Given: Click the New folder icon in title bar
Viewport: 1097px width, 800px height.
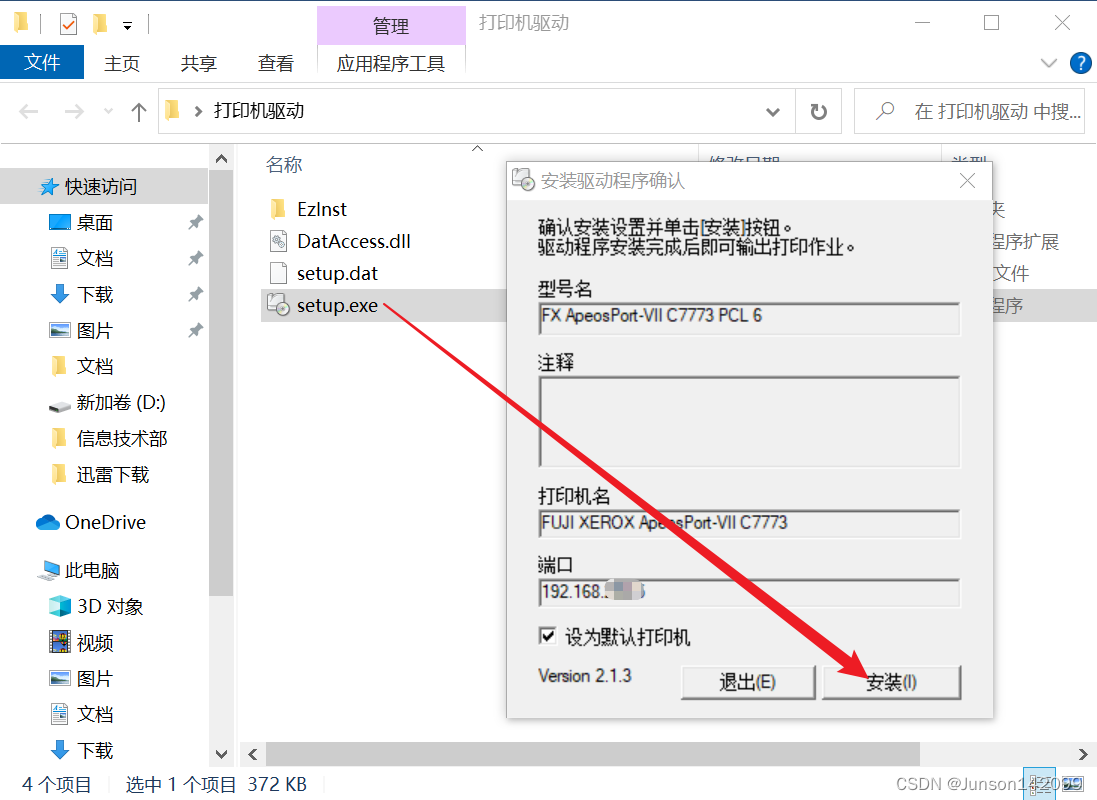Looking at the screenshot, I should coord(100,24).
